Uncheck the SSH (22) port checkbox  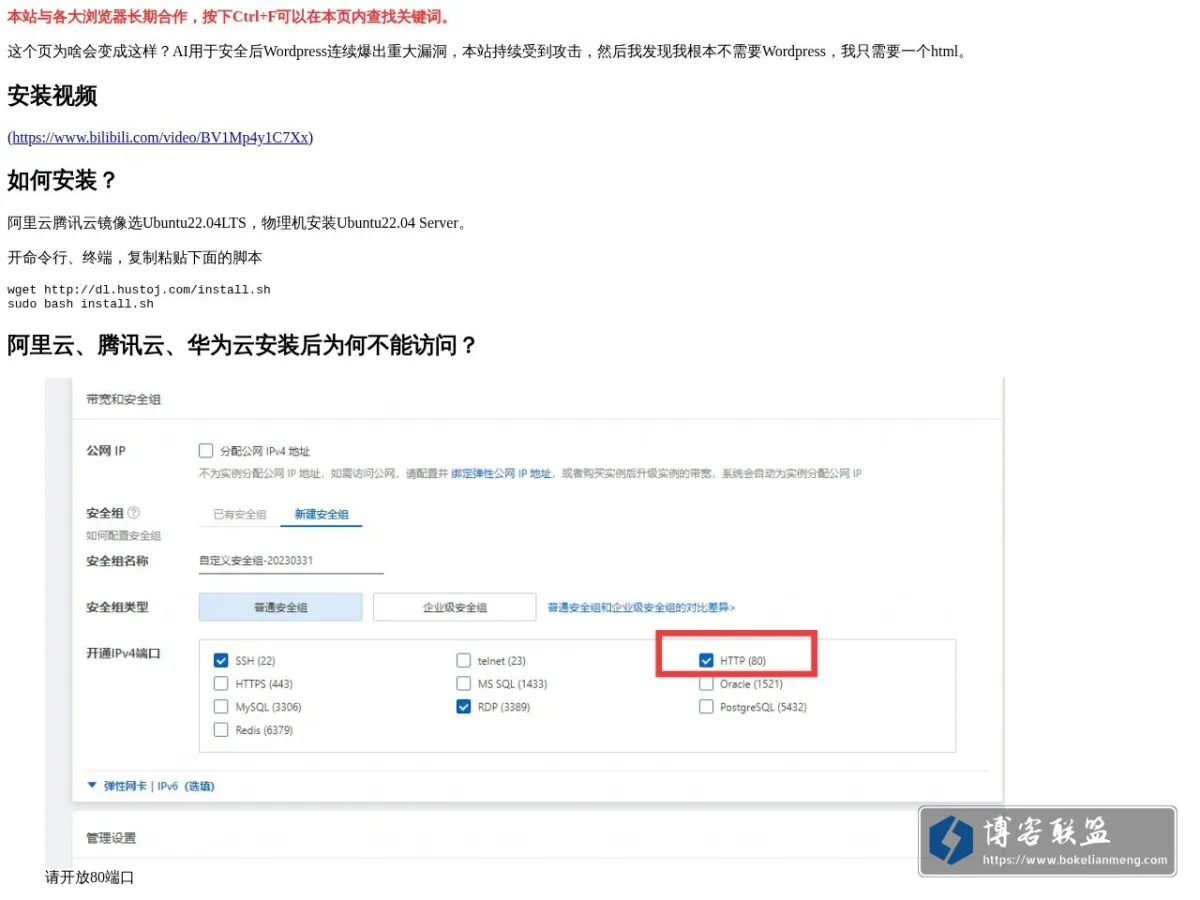pyautogui.click(x=221, y=661)
